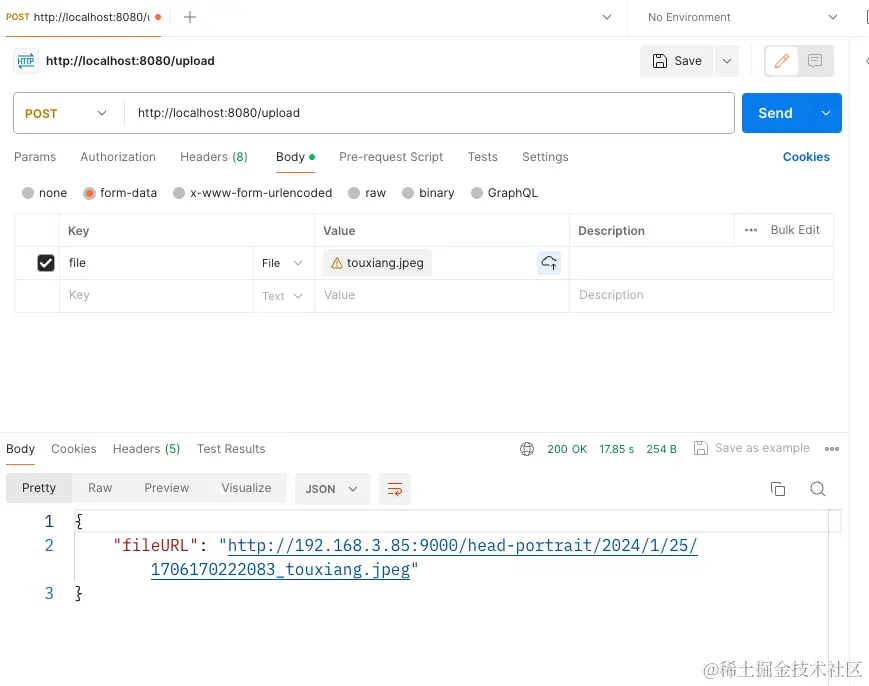
Task: Open the request Settings tab
Action: pos(545,157)
